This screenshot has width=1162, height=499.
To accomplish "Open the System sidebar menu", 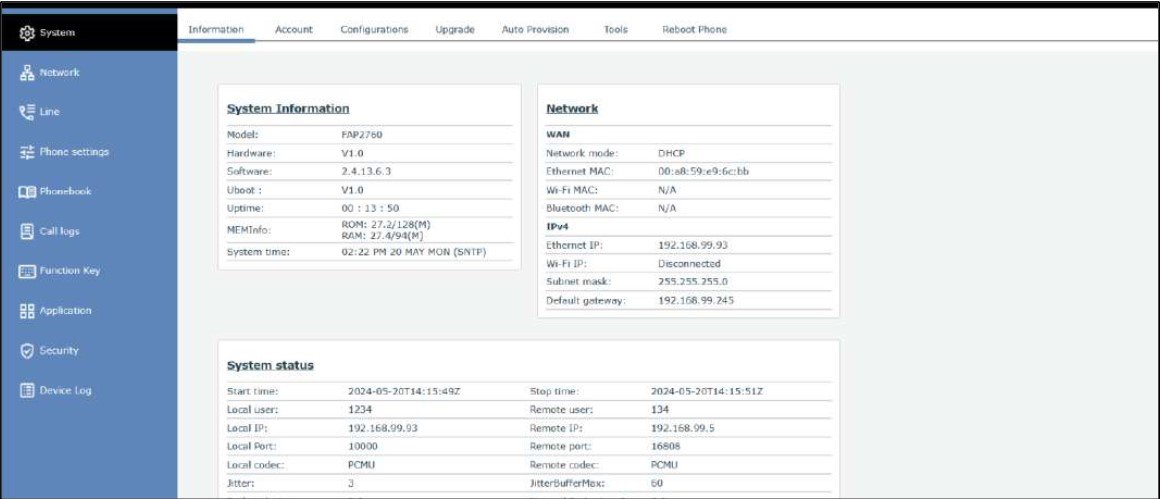I will (89, 33).
